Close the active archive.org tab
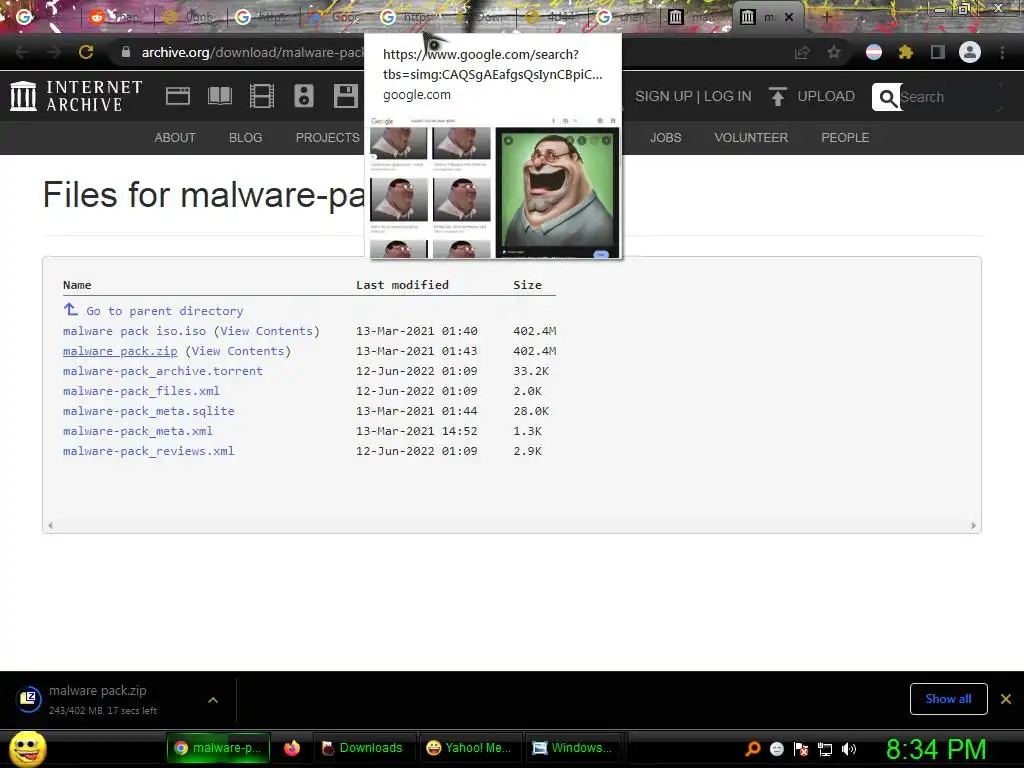The width and height of the screenshot is (1024, 768). point(789,17)
